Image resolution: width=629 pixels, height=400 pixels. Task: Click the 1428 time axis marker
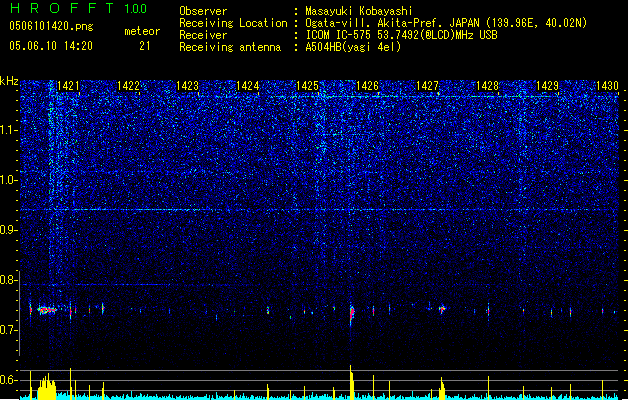pos(487,86)
